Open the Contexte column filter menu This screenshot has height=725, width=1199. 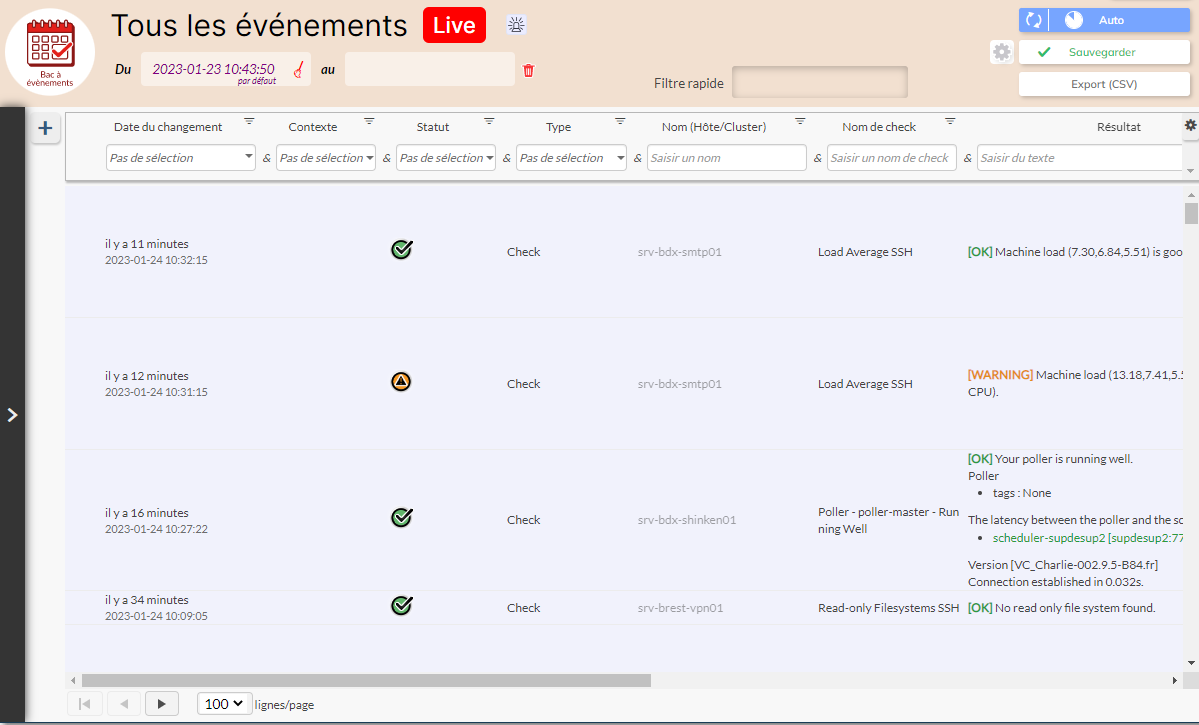pos(369,121)
